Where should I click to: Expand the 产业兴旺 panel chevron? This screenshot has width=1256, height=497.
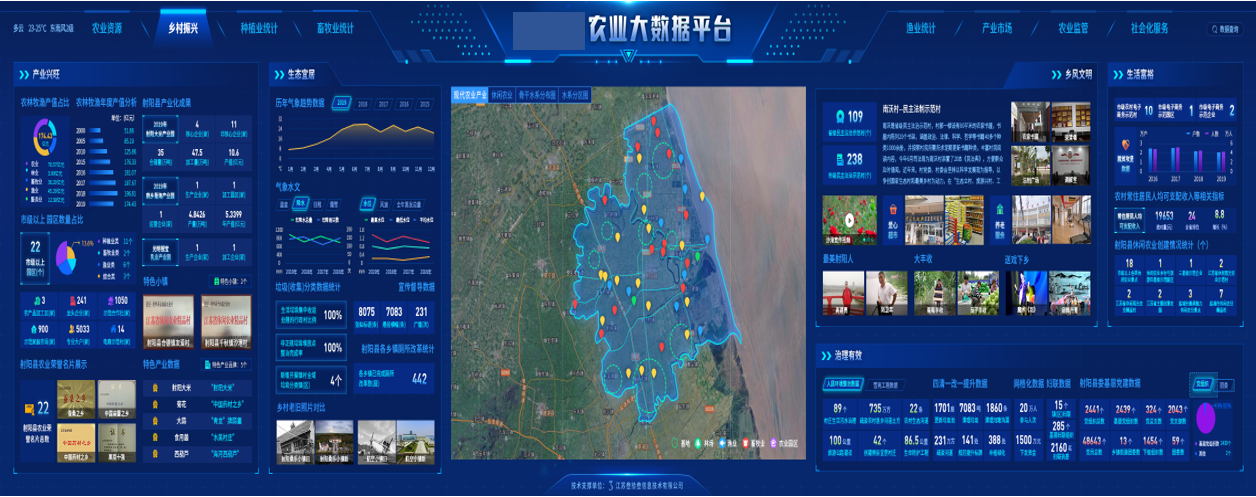pos(22,75)
